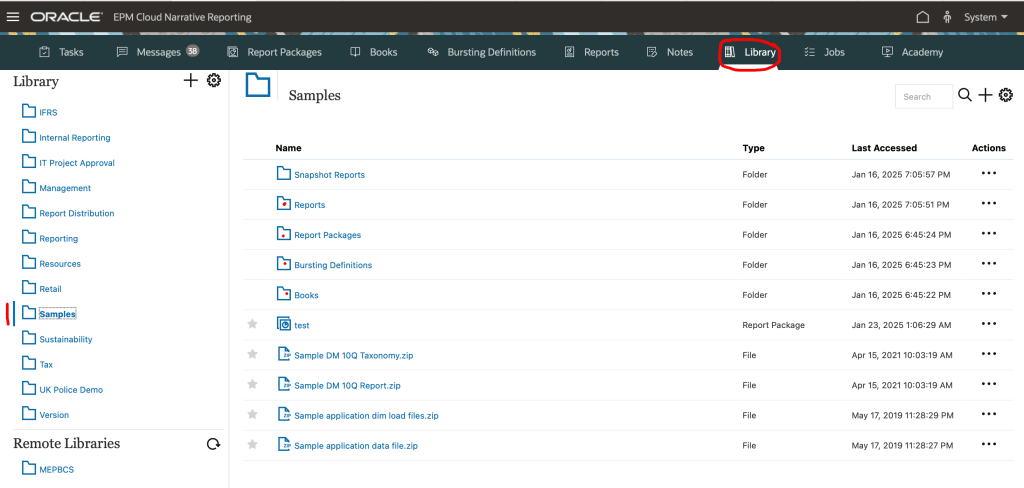The height and width of the screenshot is (488, 1024).
Task: Open the accessibility settings icon
Action: 947,17
